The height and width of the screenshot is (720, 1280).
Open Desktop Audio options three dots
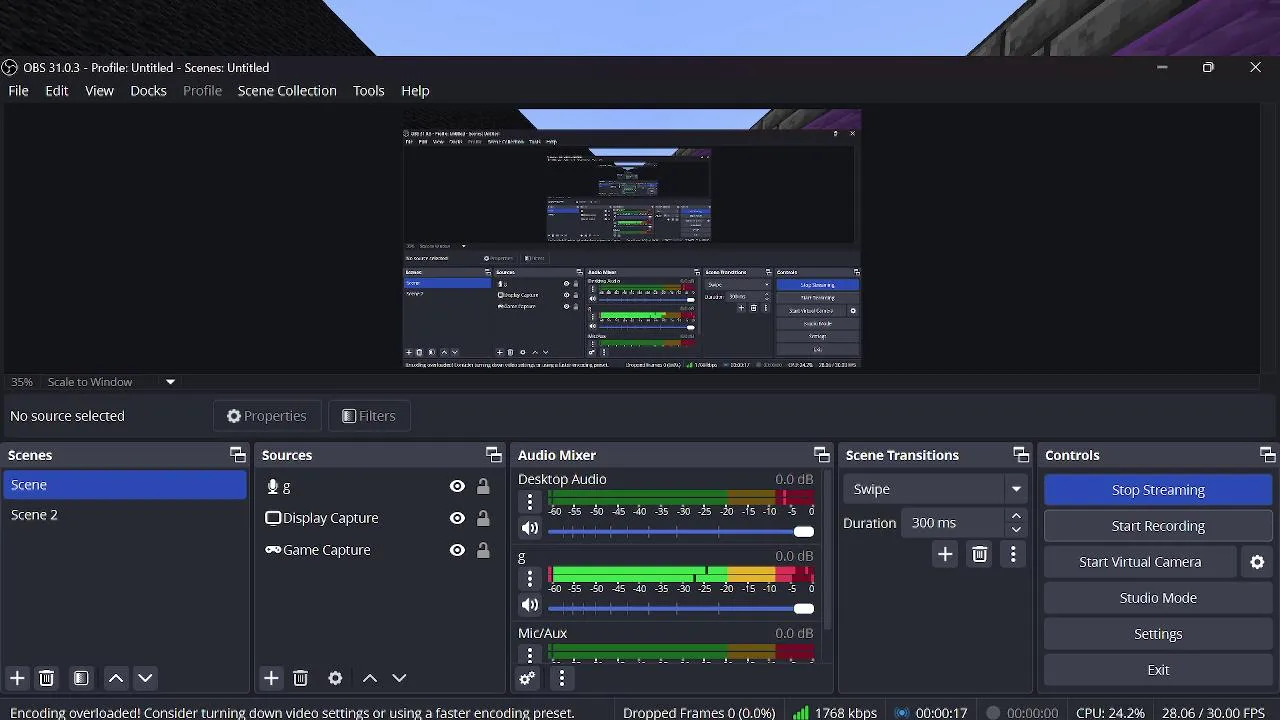click(530, 501)
